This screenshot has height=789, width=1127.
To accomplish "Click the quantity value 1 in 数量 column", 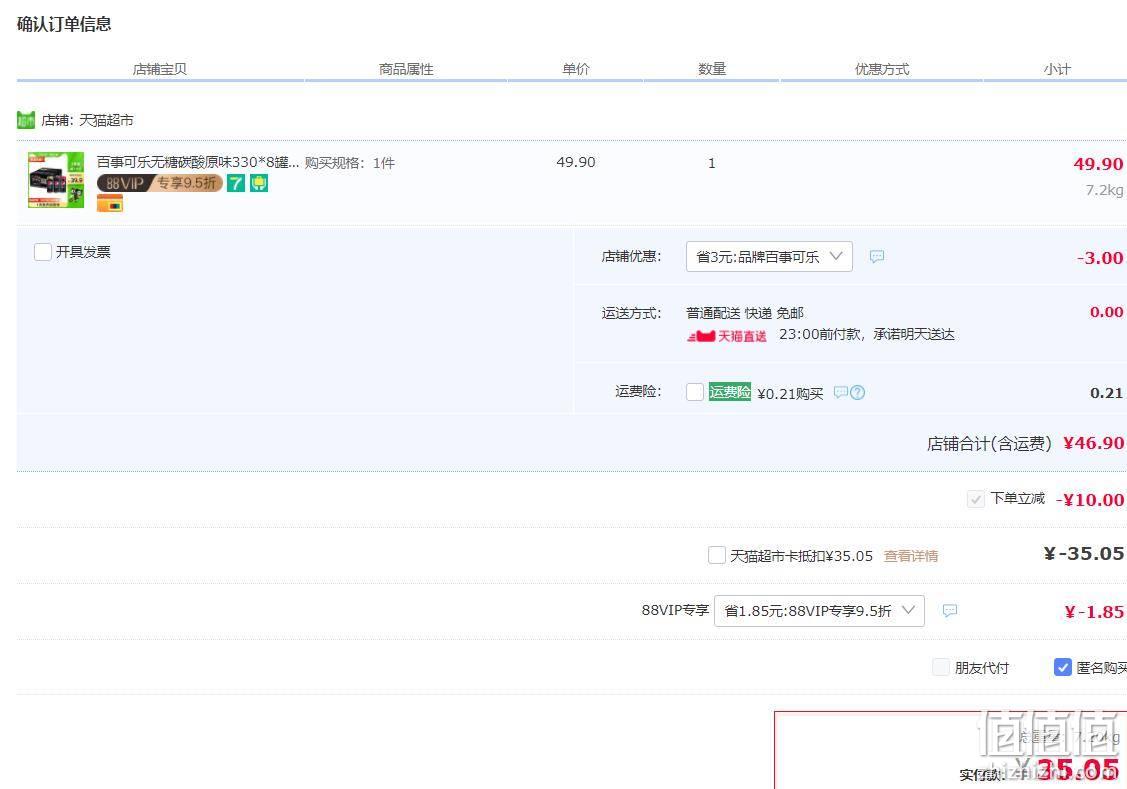I will coord(712,163).
